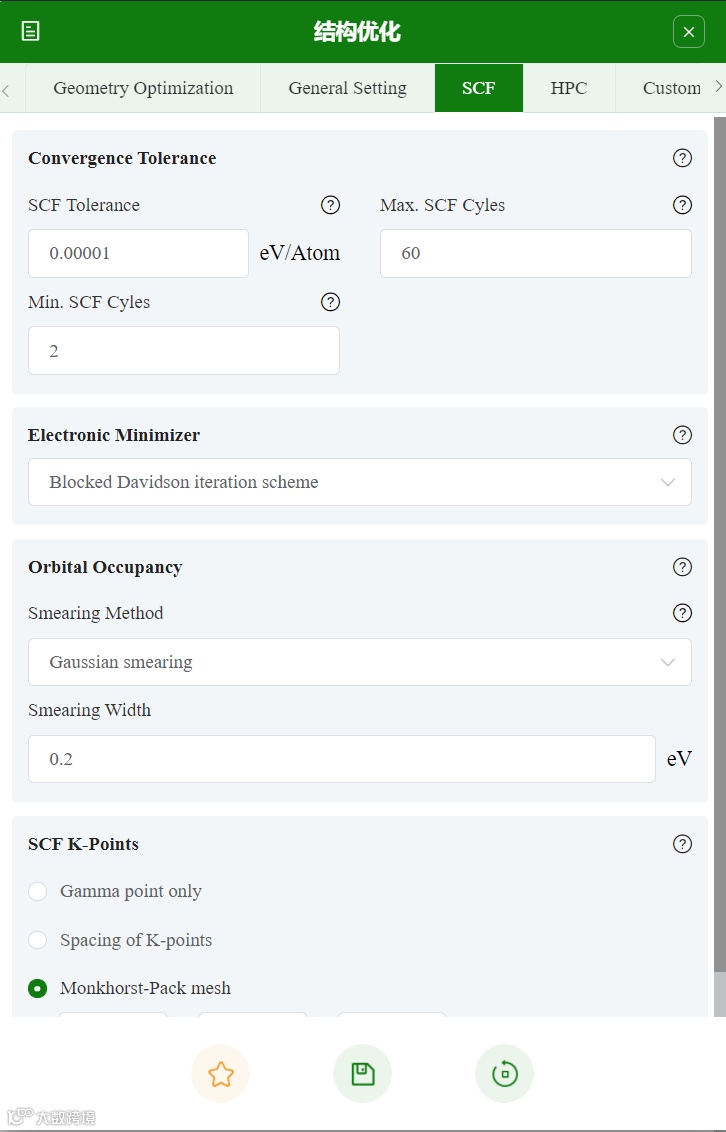726x1132 pixels.
Task: Click the document list icon in header
Action: coord(31,31)
